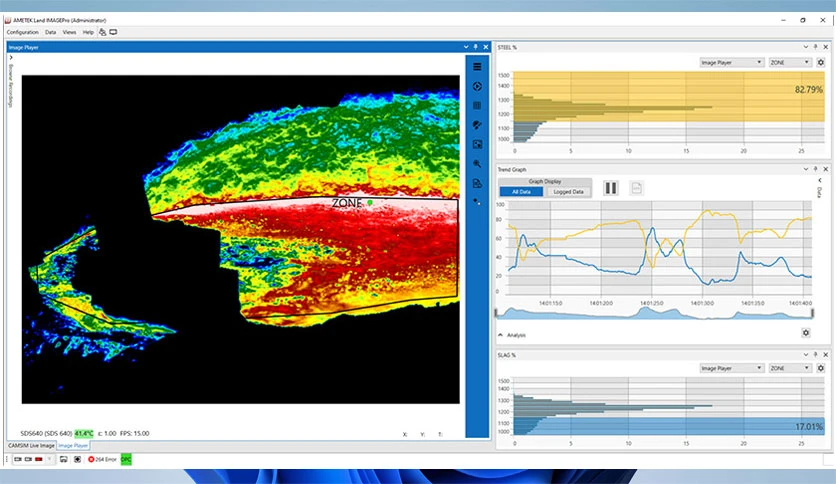The height and width of the screenshot is (484, 836).
Task: Open Image Player source dropdown in SLAG % panel
Action: [731, 368]
